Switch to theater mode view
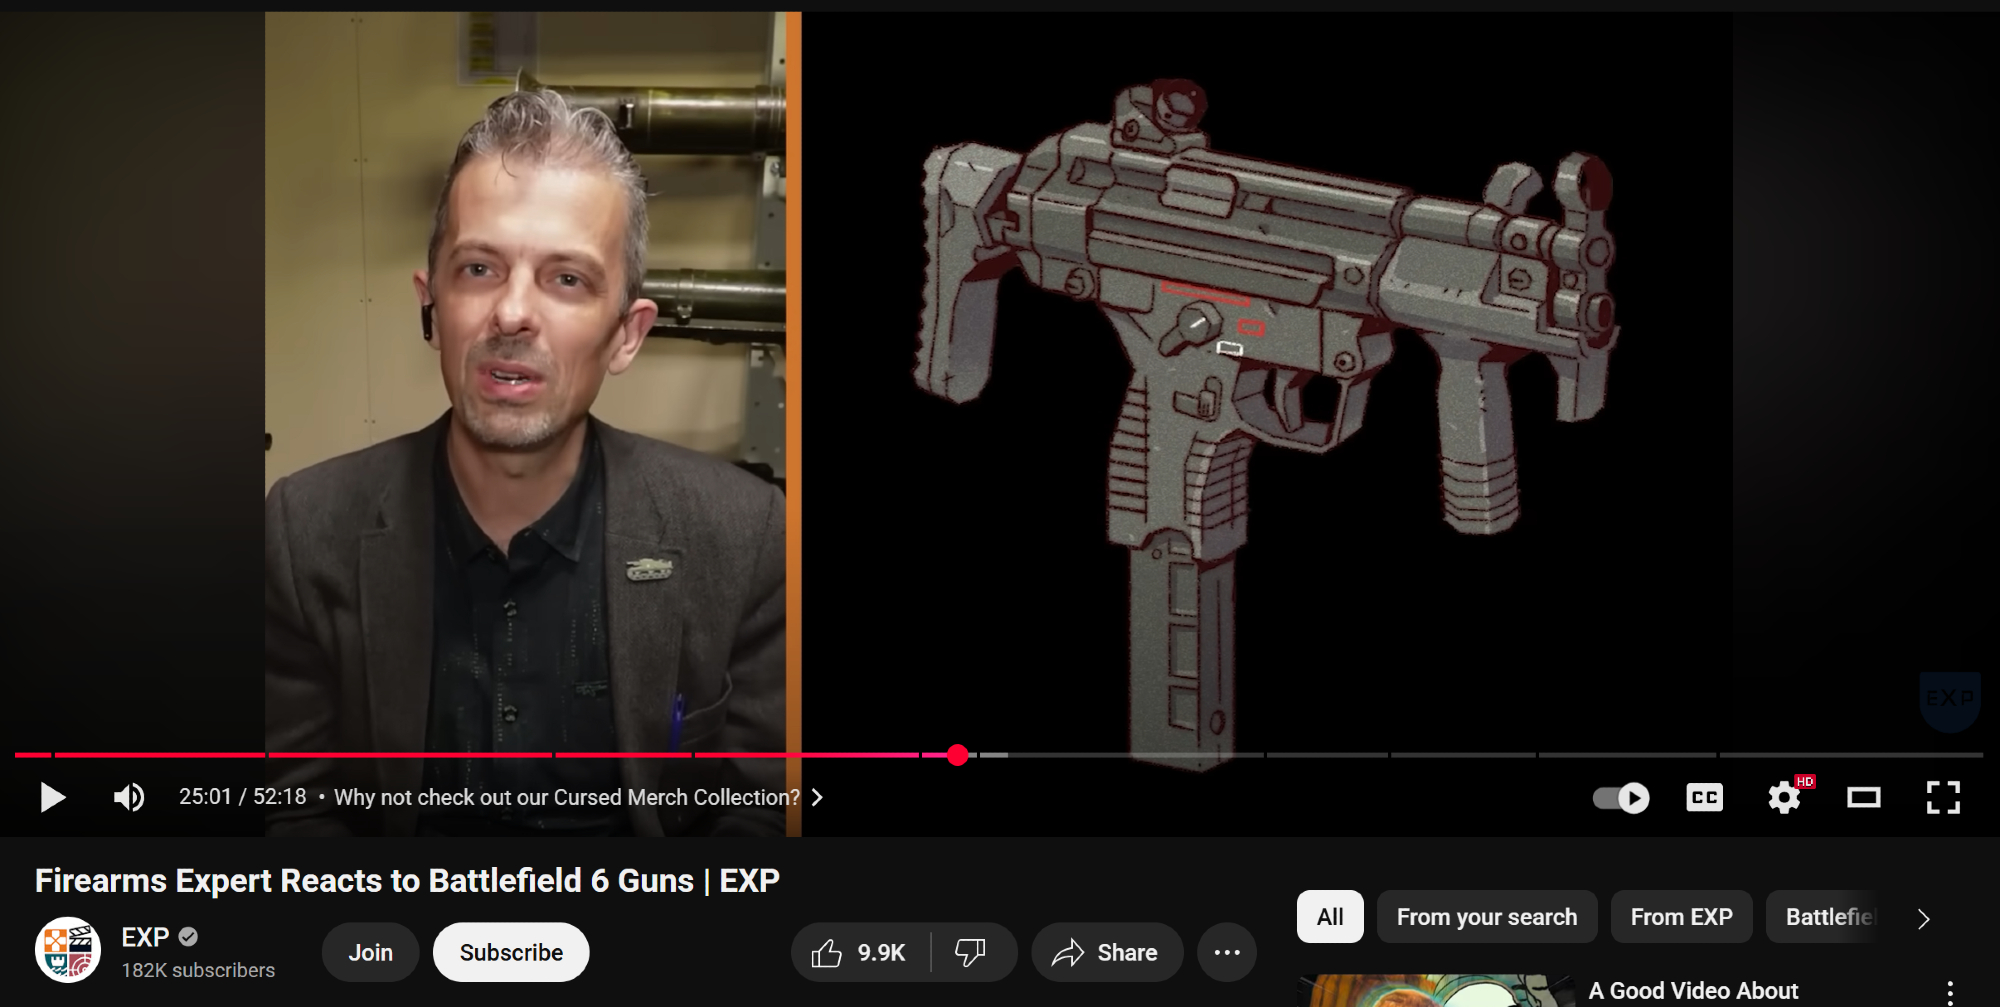The width and height of the screenshot is (2000, 1007). pyautogui.click(x=1863, y=797)
